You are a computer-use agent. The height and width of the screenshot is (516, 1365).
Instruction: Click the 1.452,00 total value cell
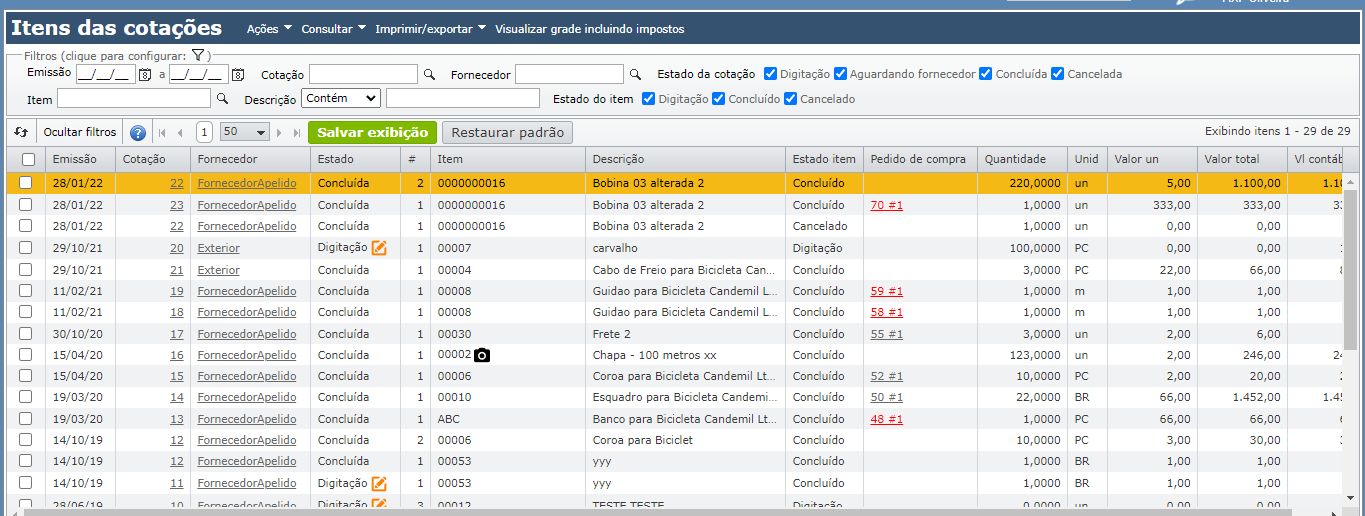pos(1242,398)
